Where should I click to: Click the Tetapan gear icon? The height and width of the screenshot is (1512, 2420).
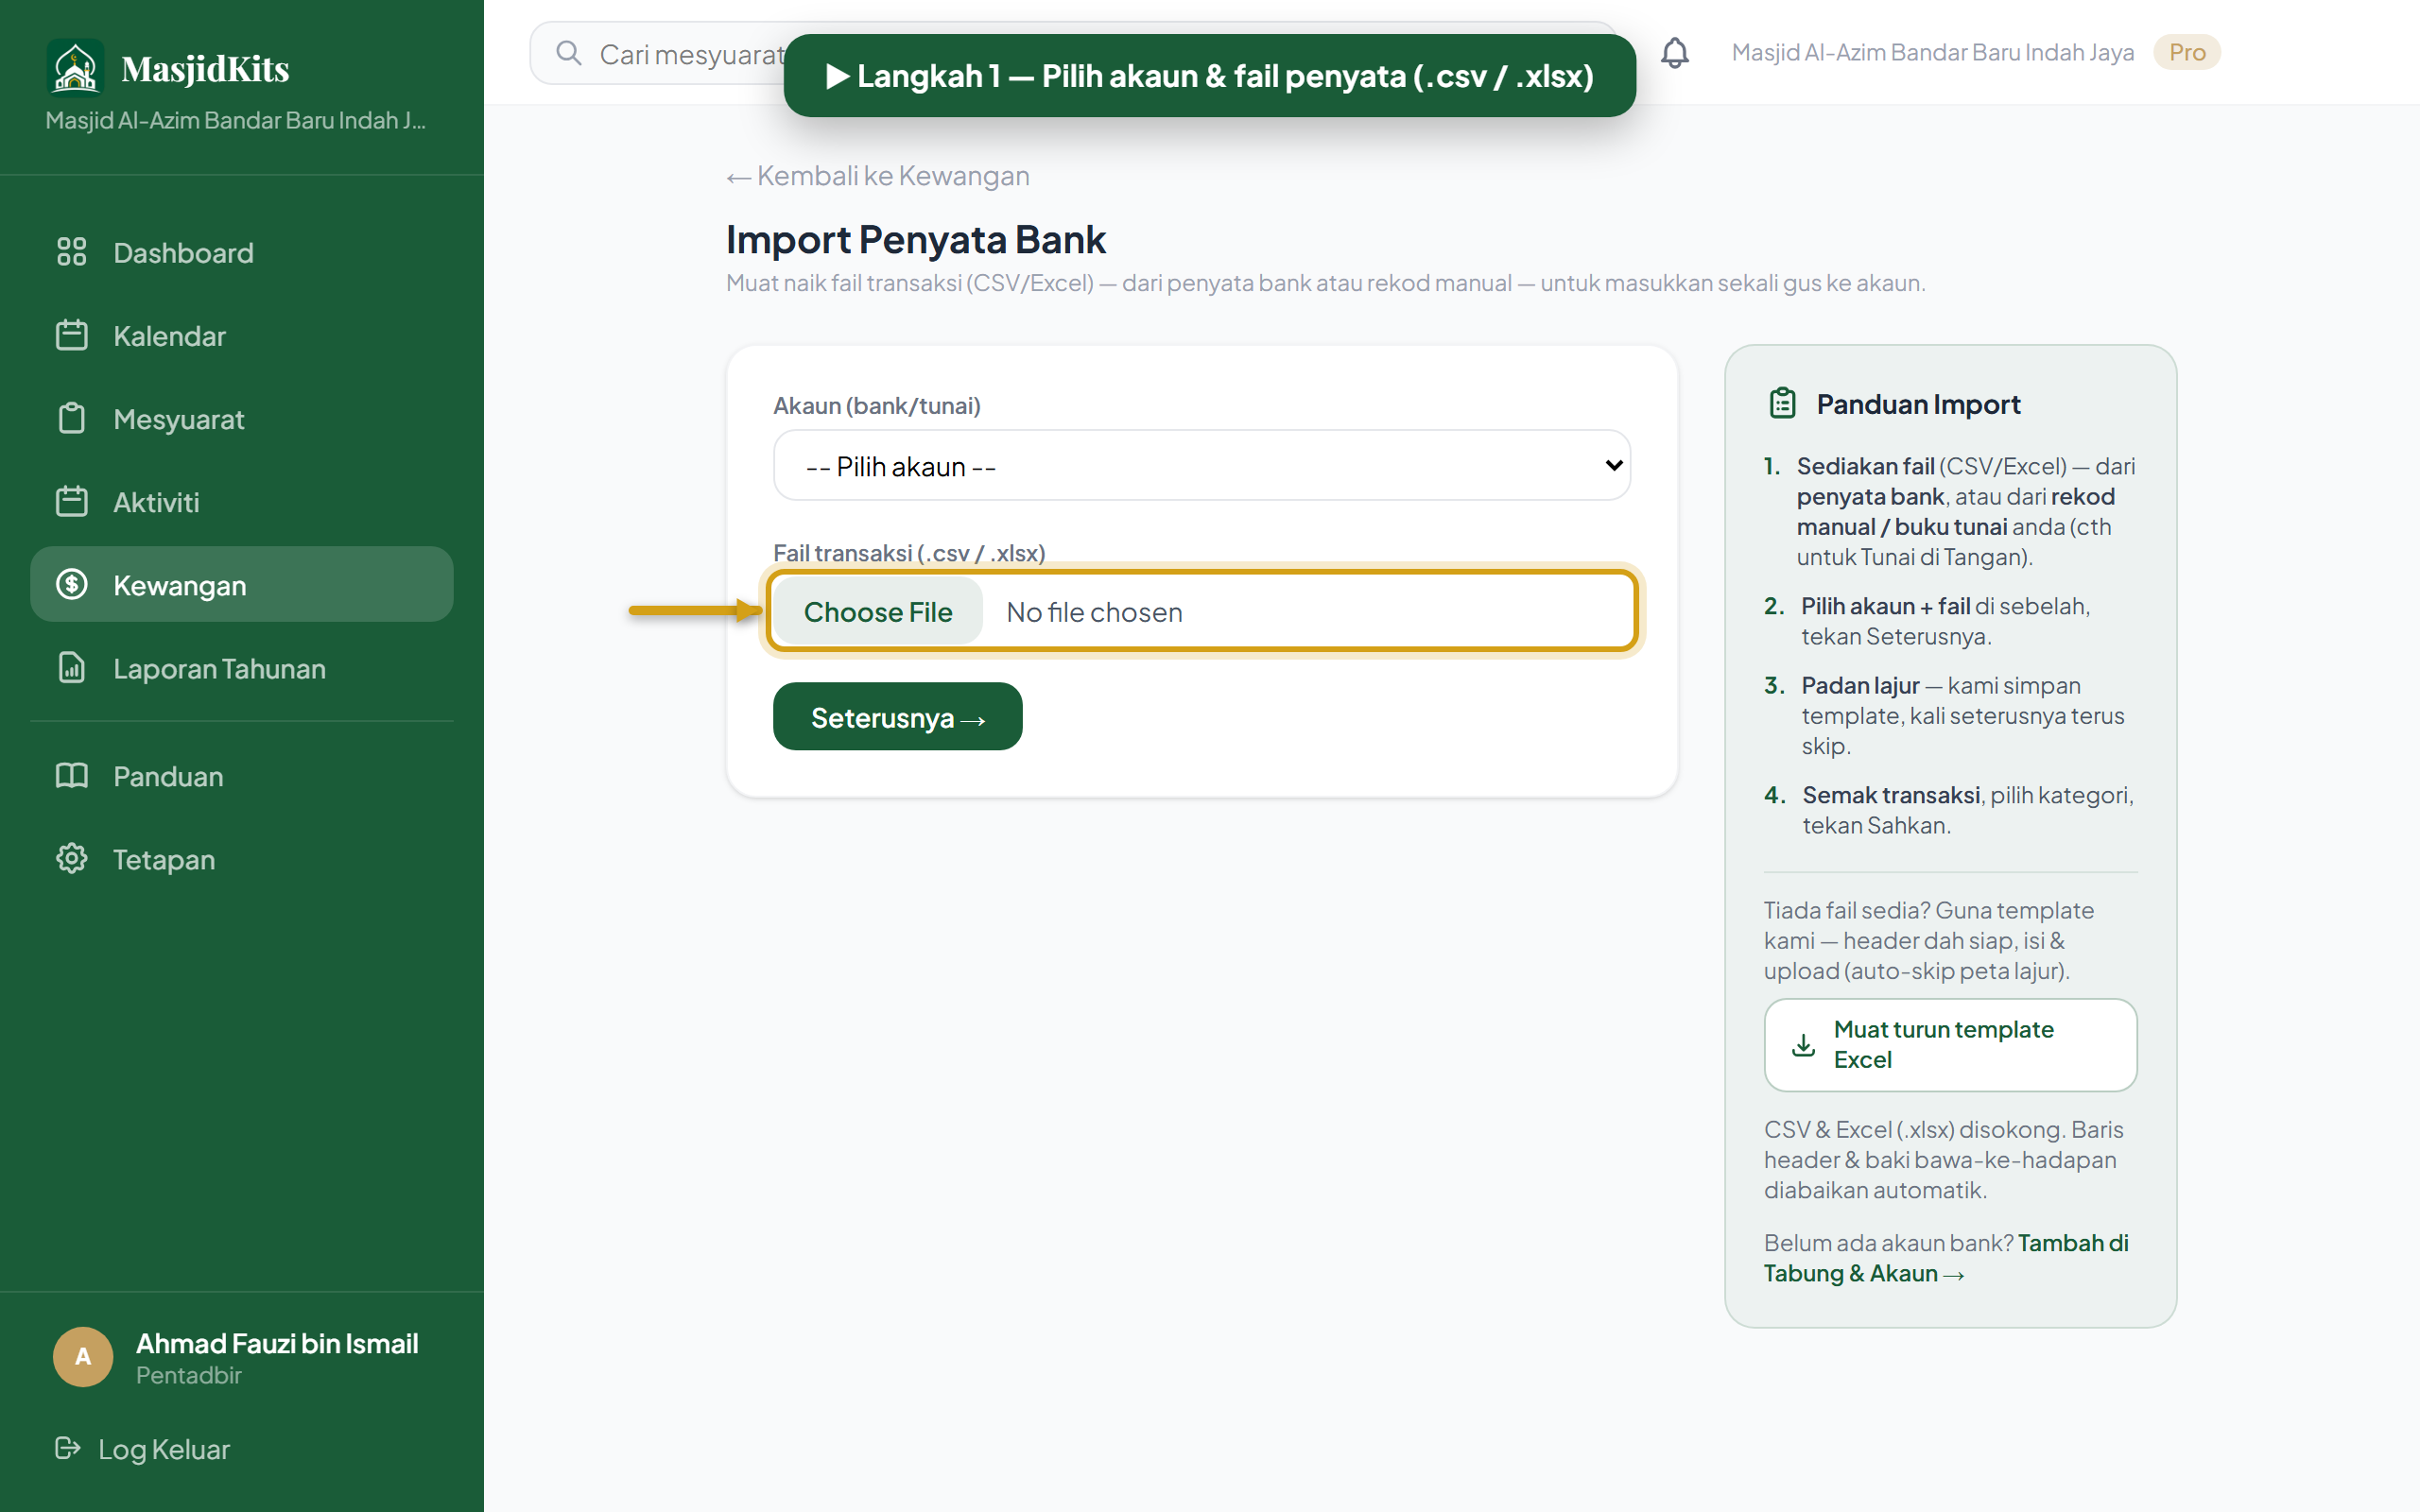(x=71, y=858)
